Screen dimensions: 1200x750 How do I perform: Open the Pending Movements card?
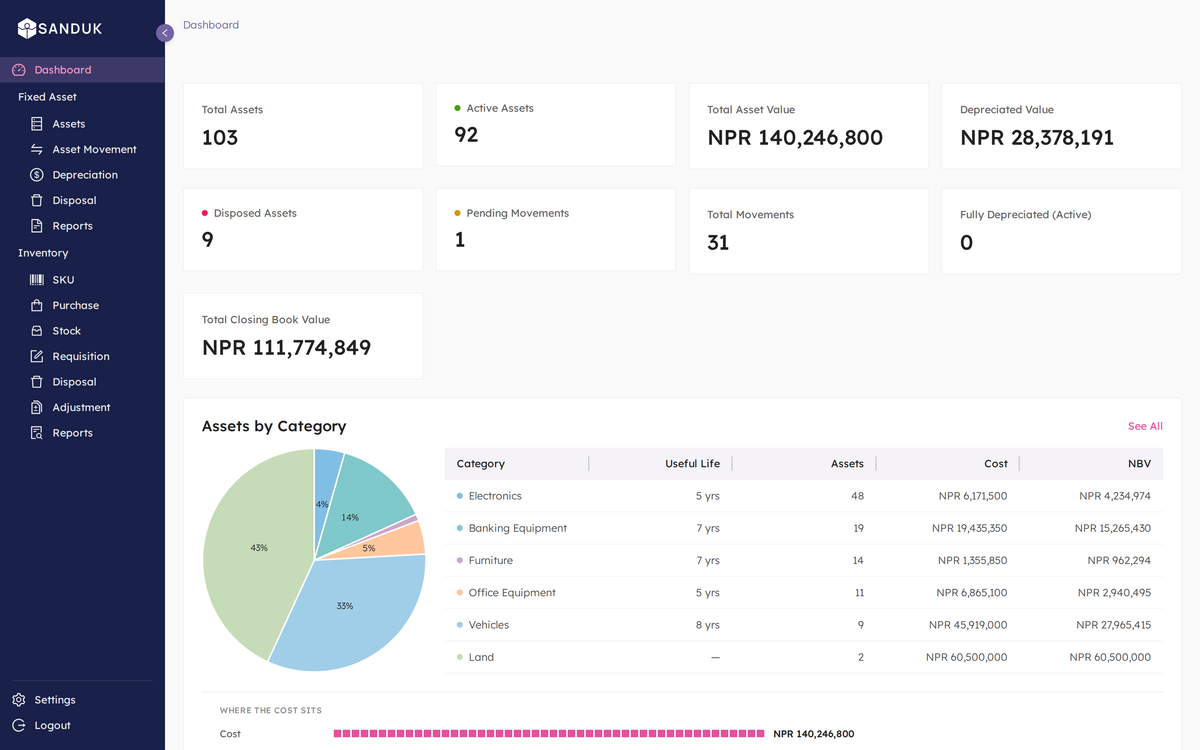coord(556,229)
